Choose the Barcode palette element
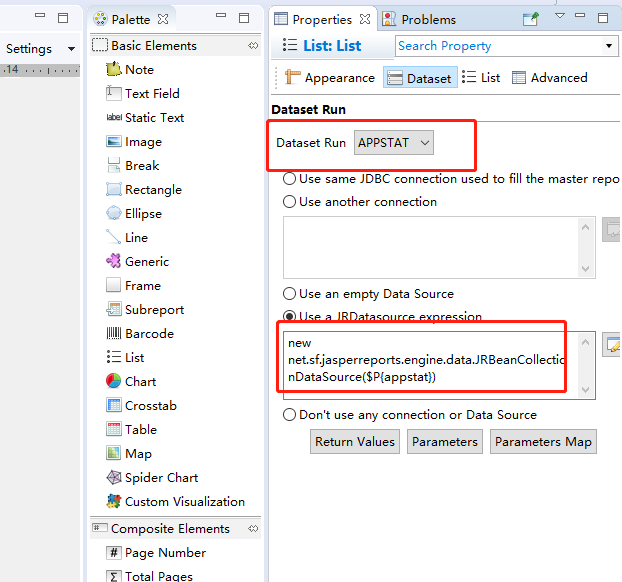 point(140,334)
